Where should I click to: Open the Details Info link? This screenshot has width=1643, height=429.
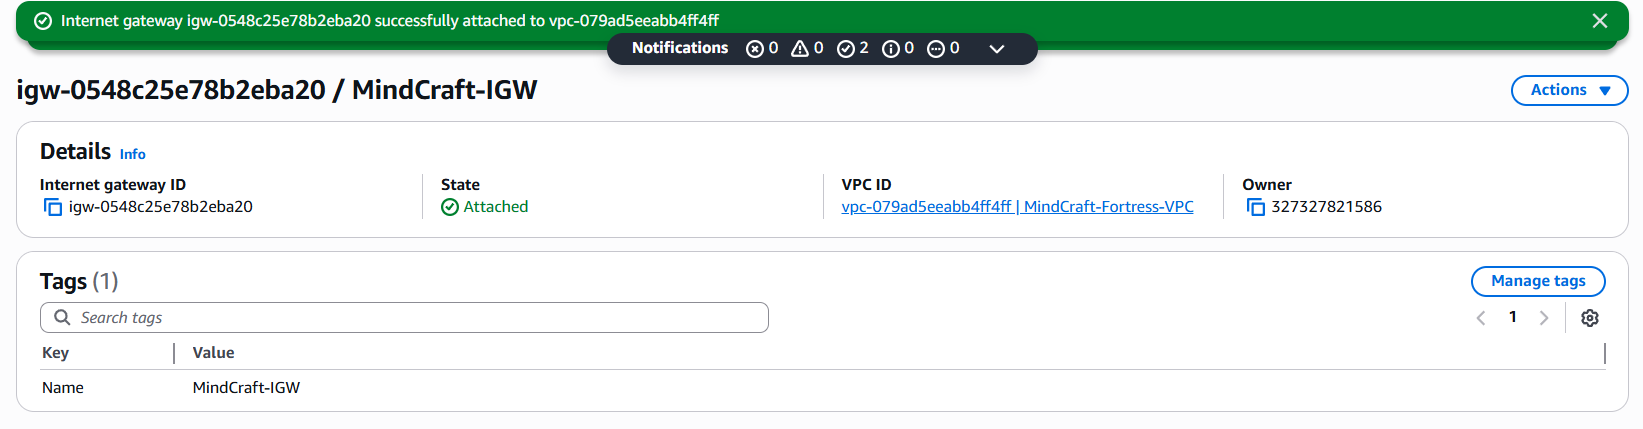[133, 154]
